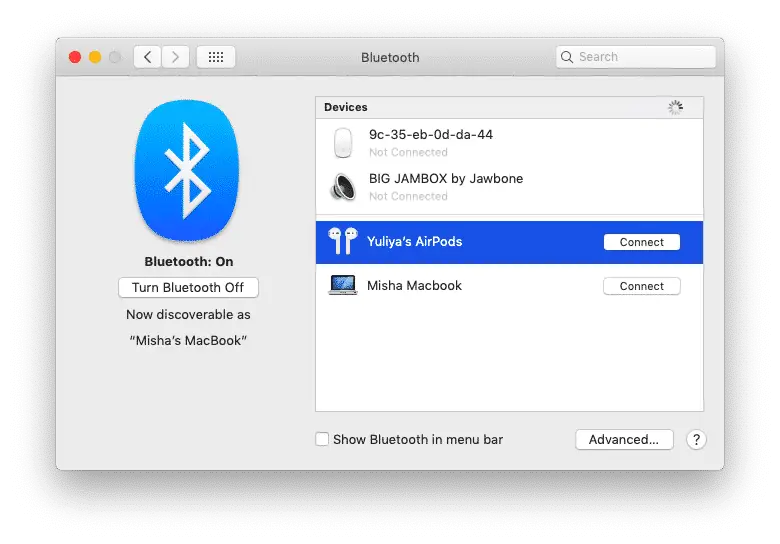Select Yuliya's AirPods row

tap(509, 242)
